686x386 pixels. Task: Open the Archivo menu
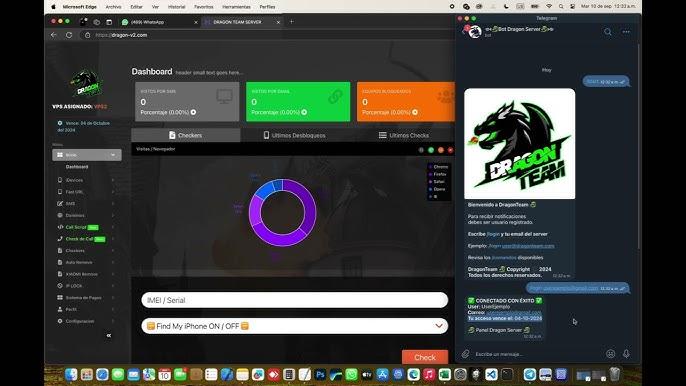tap(113, 7)
